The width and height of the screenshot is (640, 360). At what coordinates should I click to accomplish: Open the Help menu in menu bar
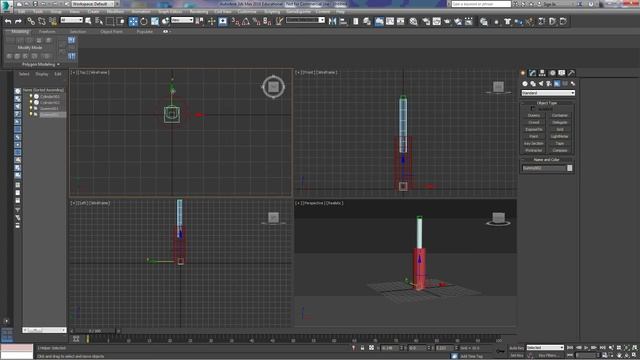click(x=340, y=12)
